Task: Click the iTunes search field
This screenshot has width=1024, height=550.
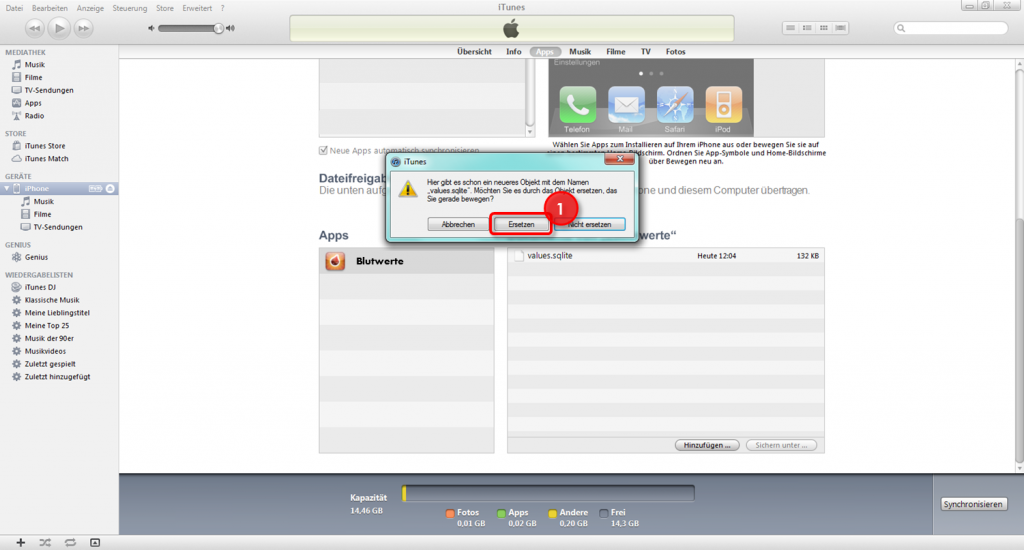Action: click(x=950, y=28)
